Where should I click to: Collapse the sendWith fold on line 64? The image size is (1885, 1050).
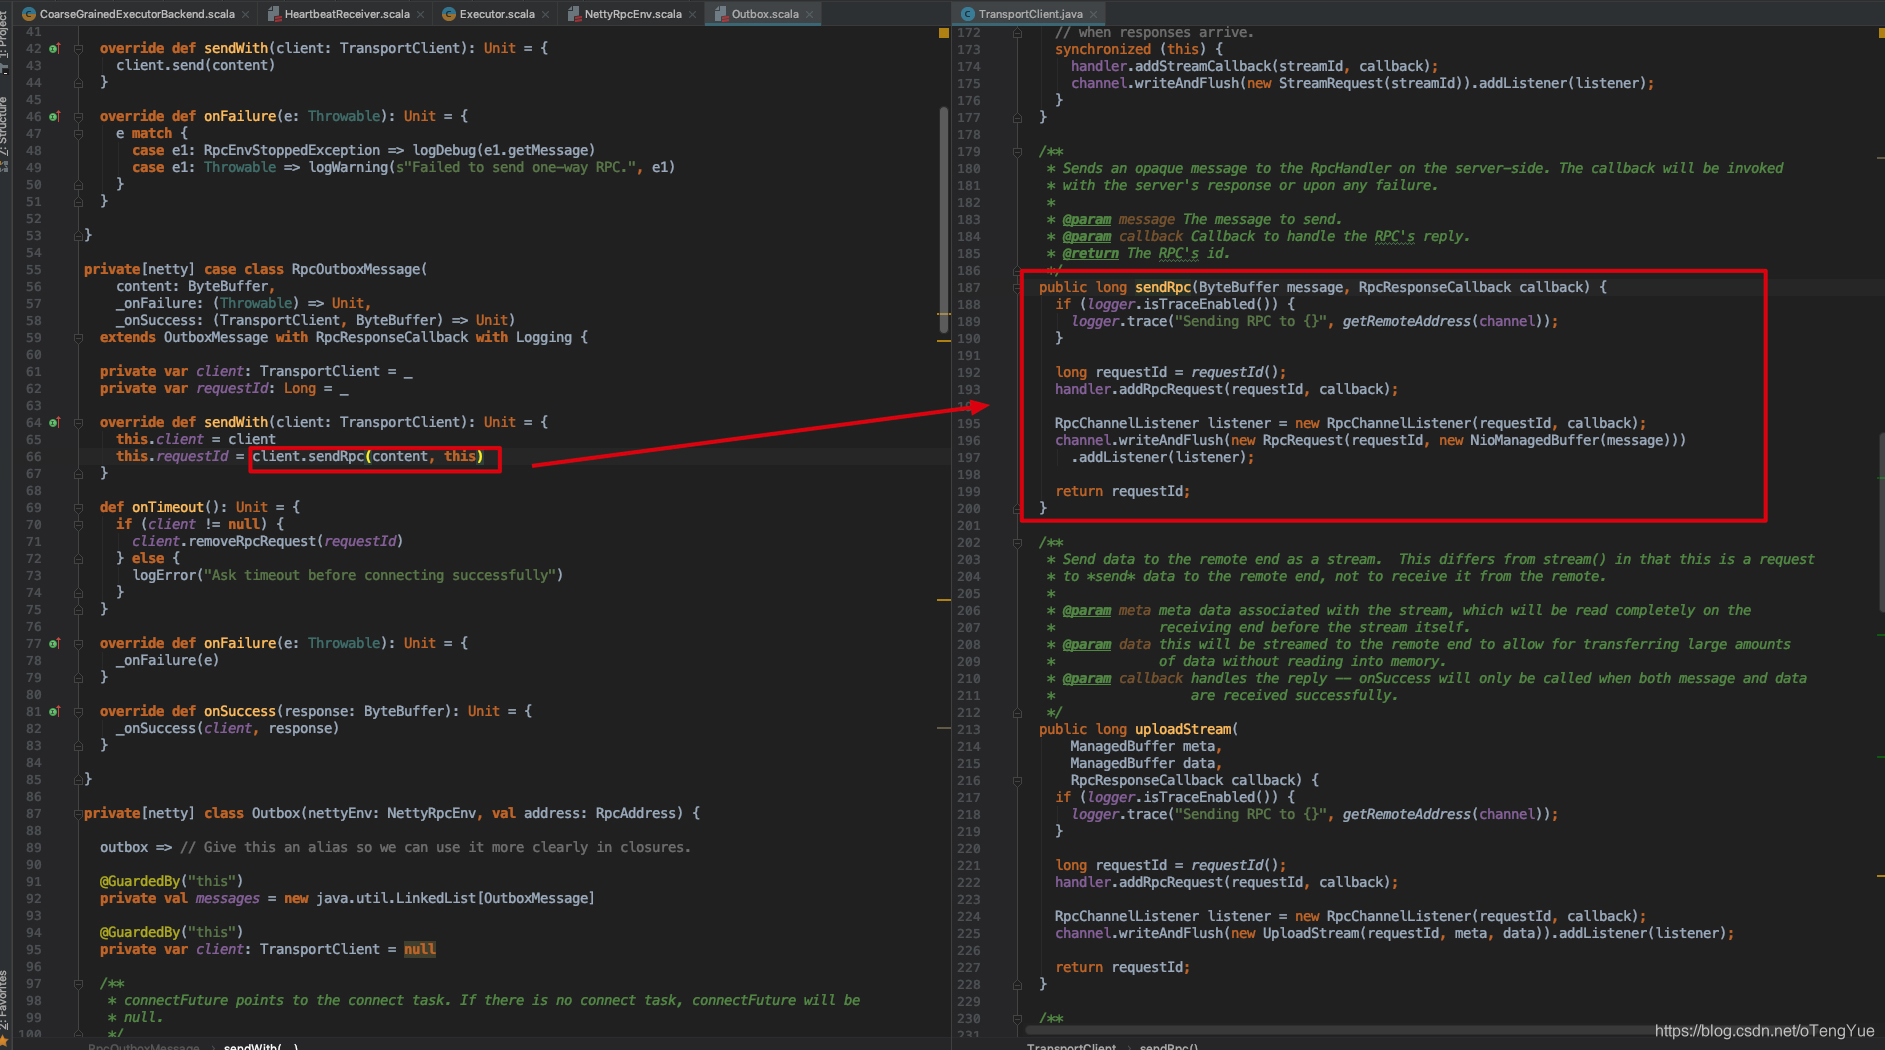78,422
